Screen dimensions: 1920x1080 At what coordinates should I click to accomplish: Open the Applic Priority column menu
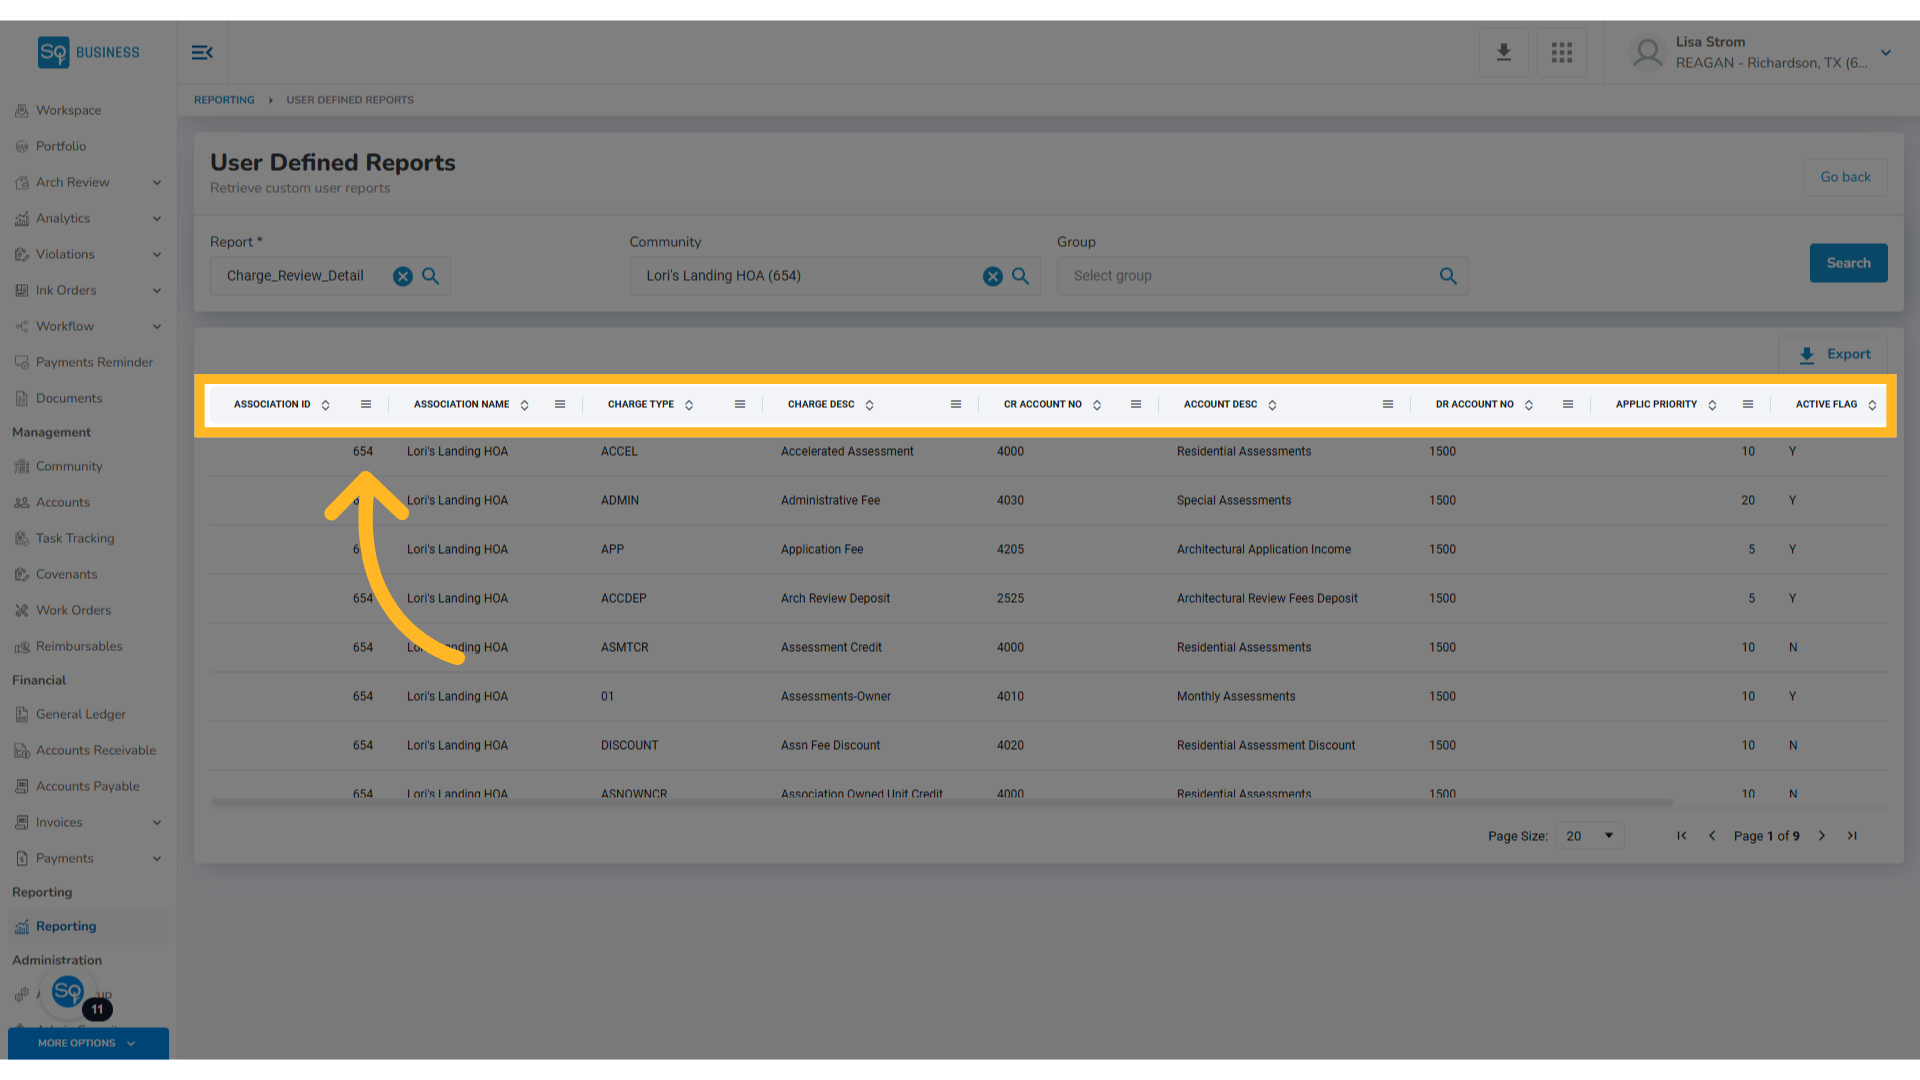(x=1748, y=404)
